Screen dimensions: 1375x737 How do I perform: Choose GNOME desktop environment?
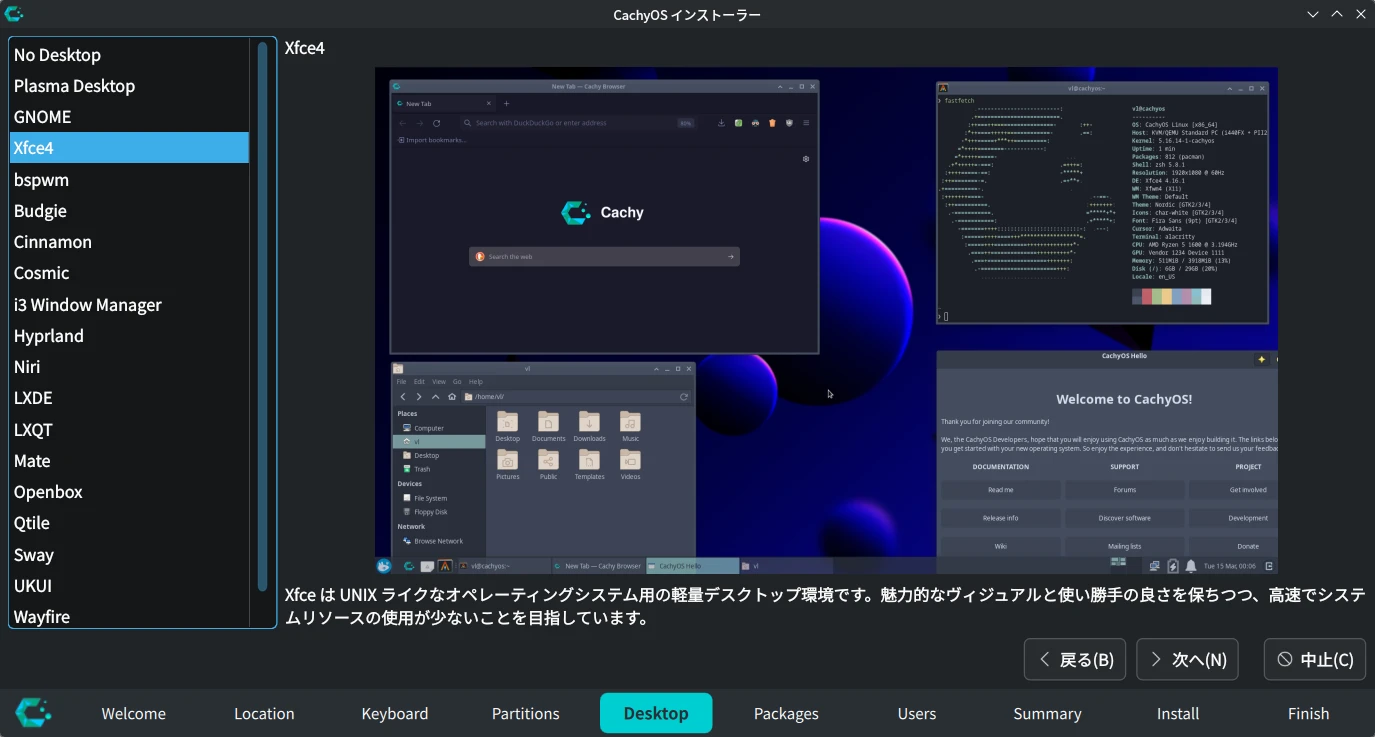pyautogui.click(x=43, y=117)
